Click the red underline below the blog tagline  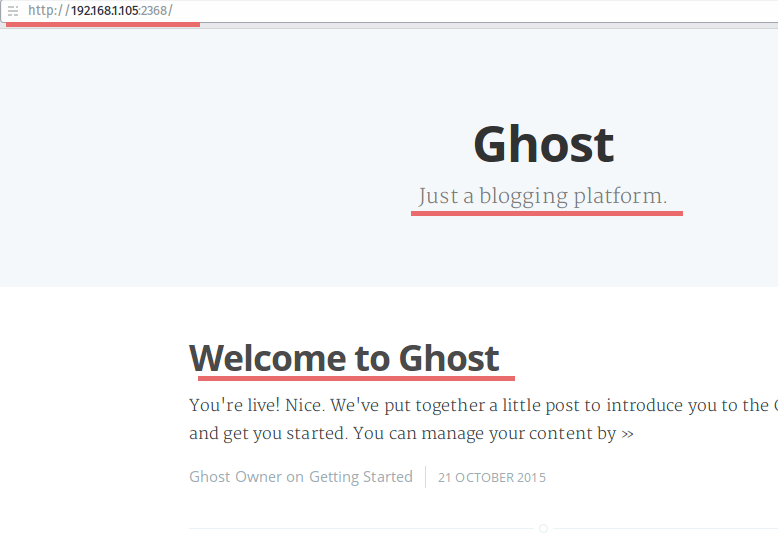tap(546, 213)
